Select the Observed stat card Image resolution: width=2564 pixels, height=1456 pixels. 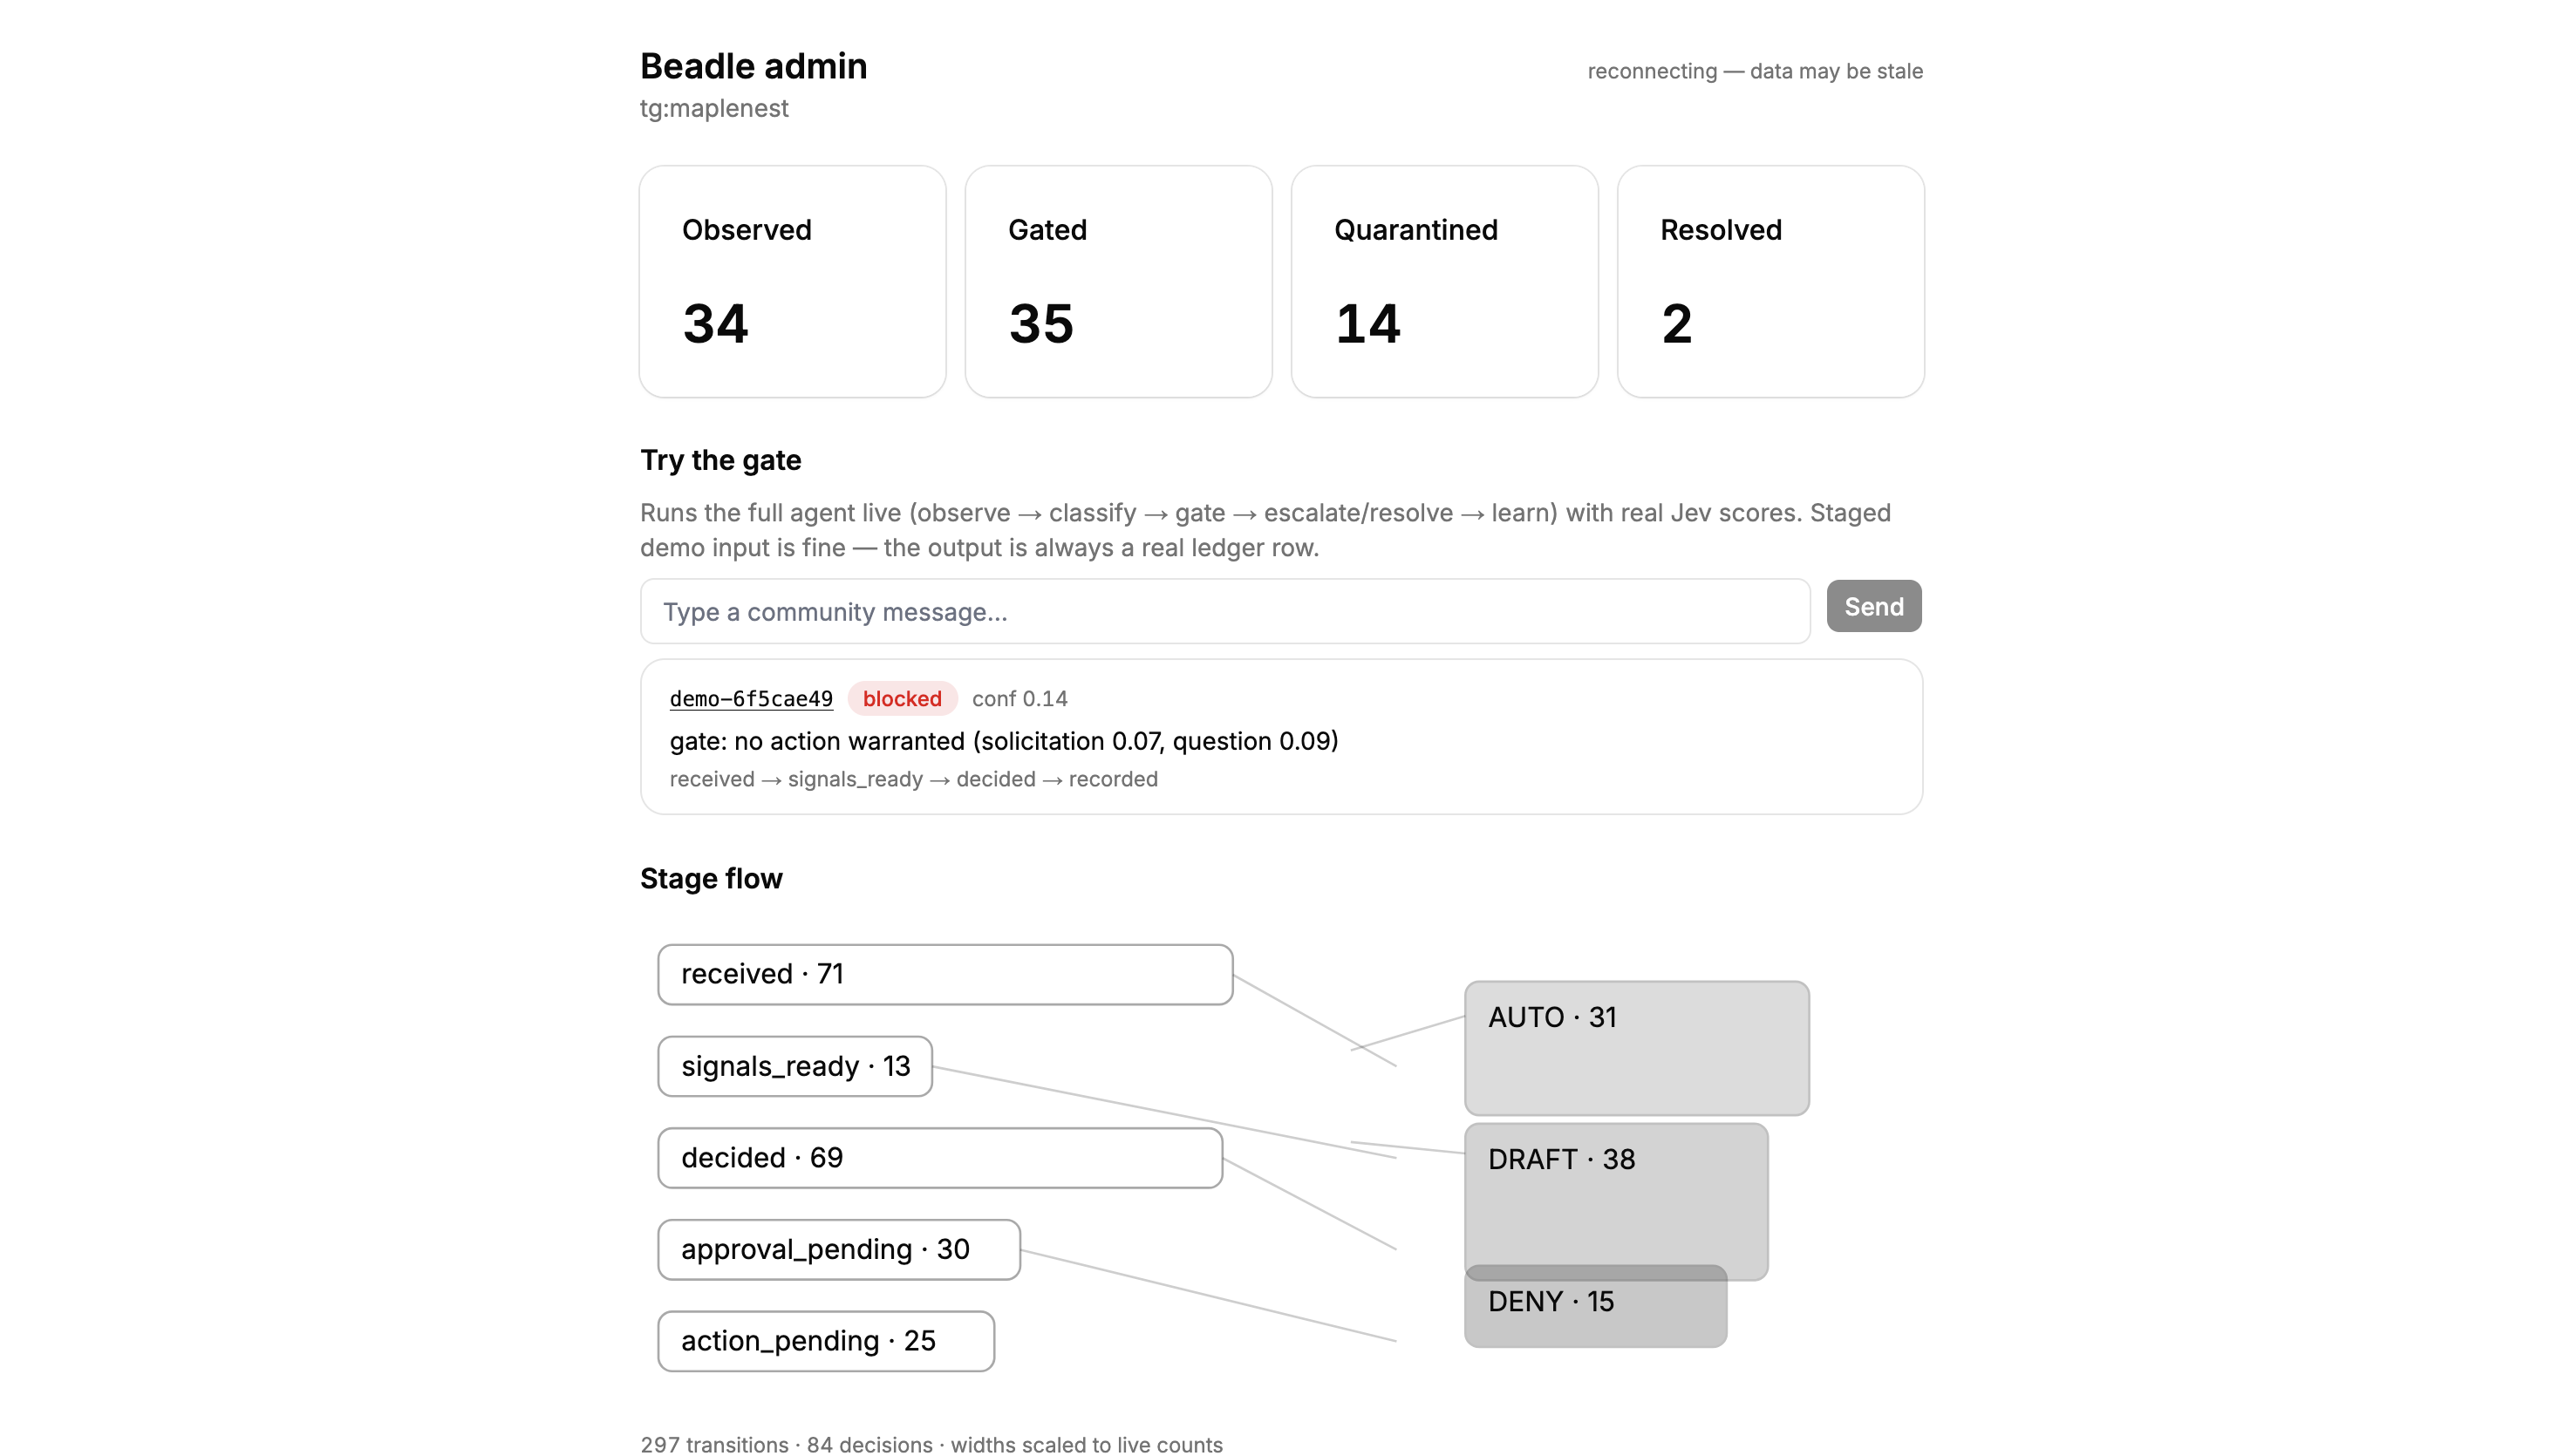click(793, 282)
